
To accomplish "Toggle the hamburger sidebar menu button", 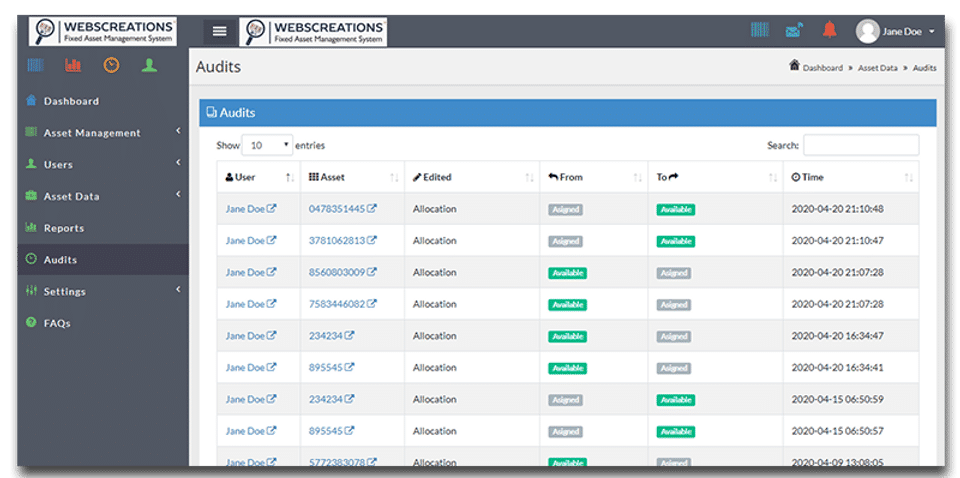I will 220,31.
